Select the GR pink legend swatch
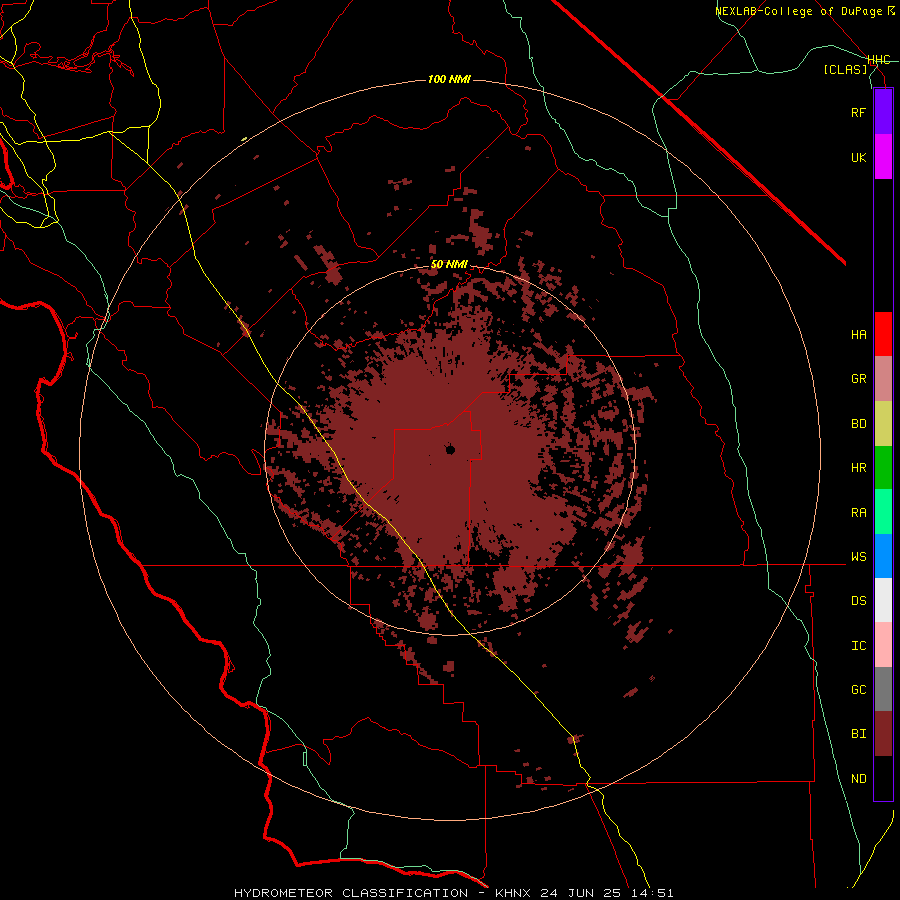Viewport: 900px width, 900px height. (x=883, y=379)
